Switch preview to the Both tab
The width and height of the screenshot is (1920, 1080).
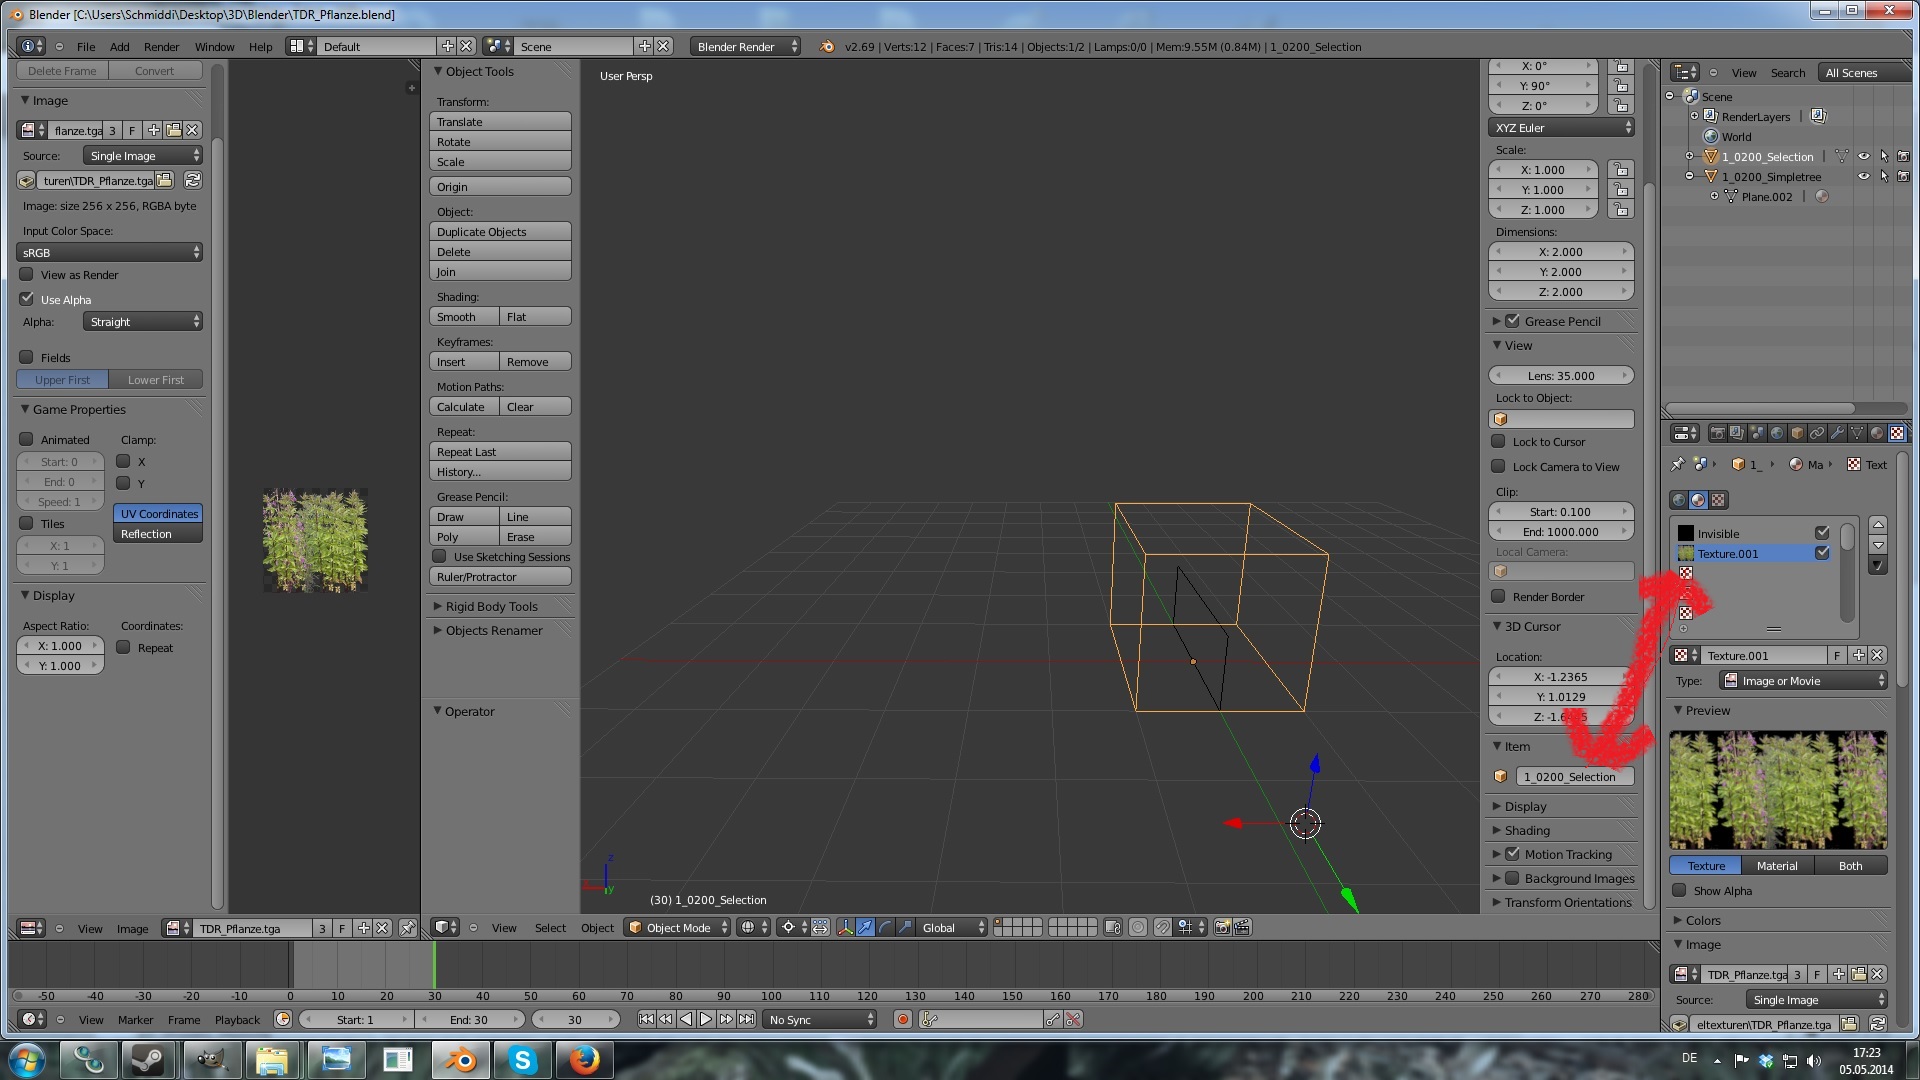point(1849,865)
